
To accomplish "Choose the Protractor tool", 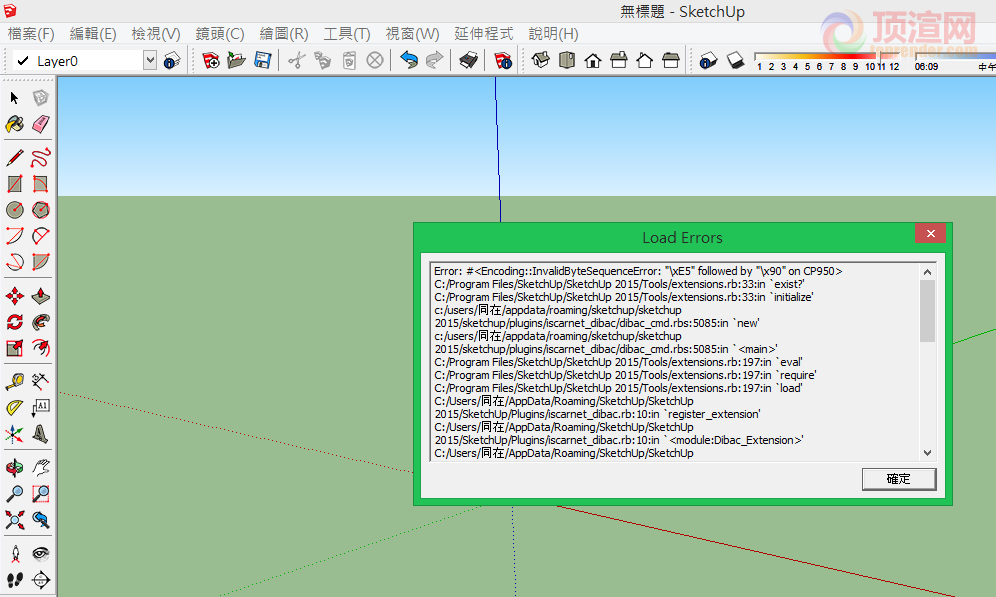I will coord(15,408).
